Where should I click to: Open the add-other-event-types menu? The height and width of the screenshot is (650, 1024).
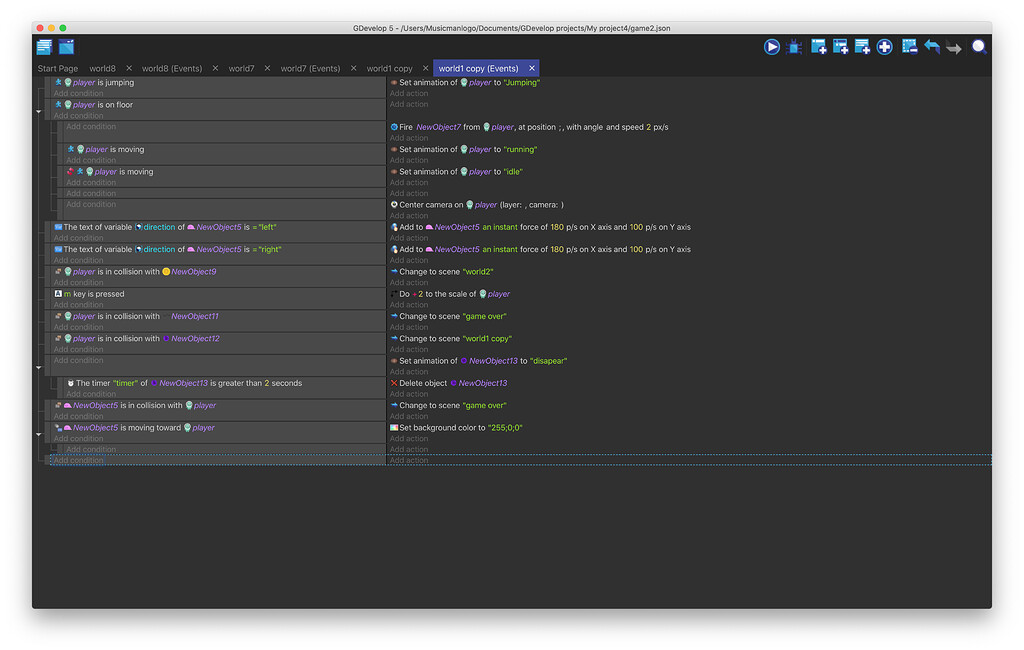click(x=884, y=45)
